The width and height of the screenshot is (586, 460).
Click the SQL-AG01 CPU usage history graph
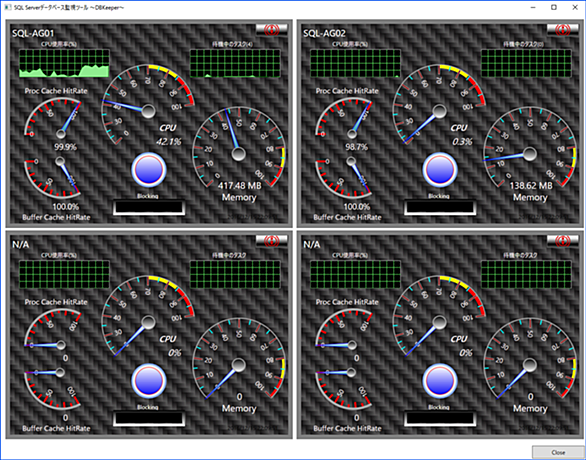pos(64,63)
